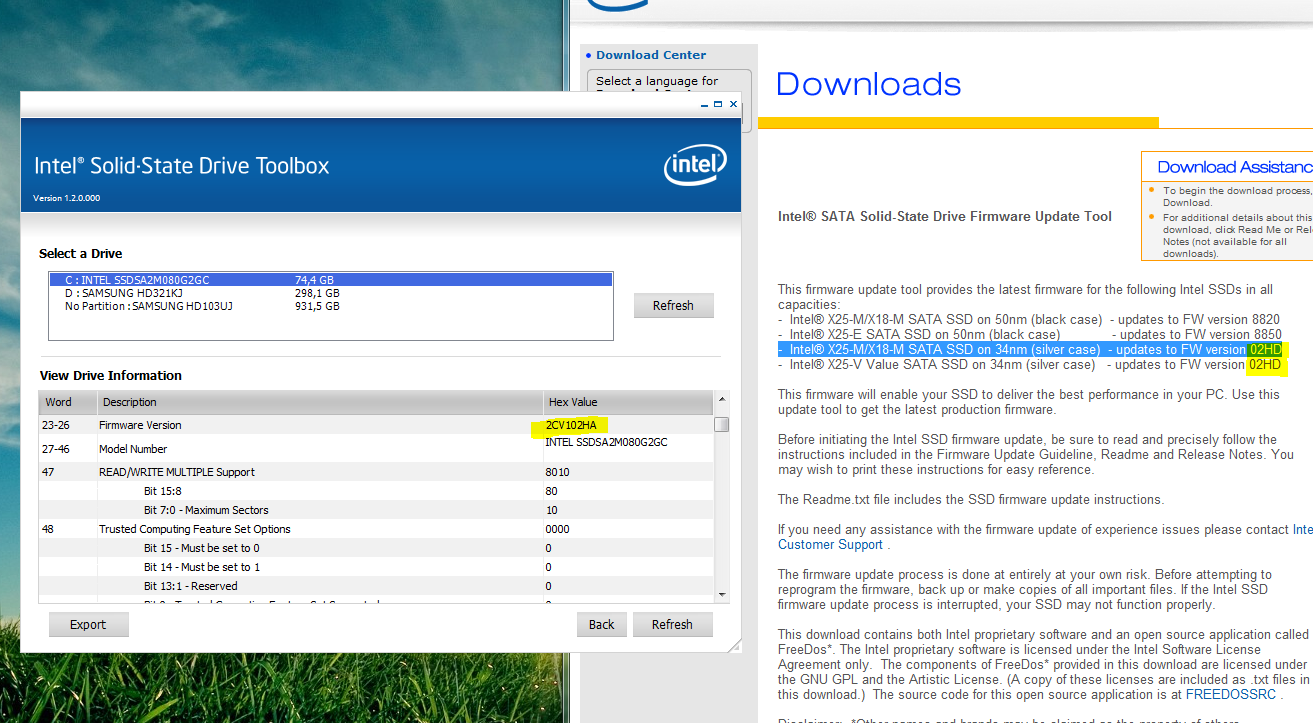Export the drive information

88,624
